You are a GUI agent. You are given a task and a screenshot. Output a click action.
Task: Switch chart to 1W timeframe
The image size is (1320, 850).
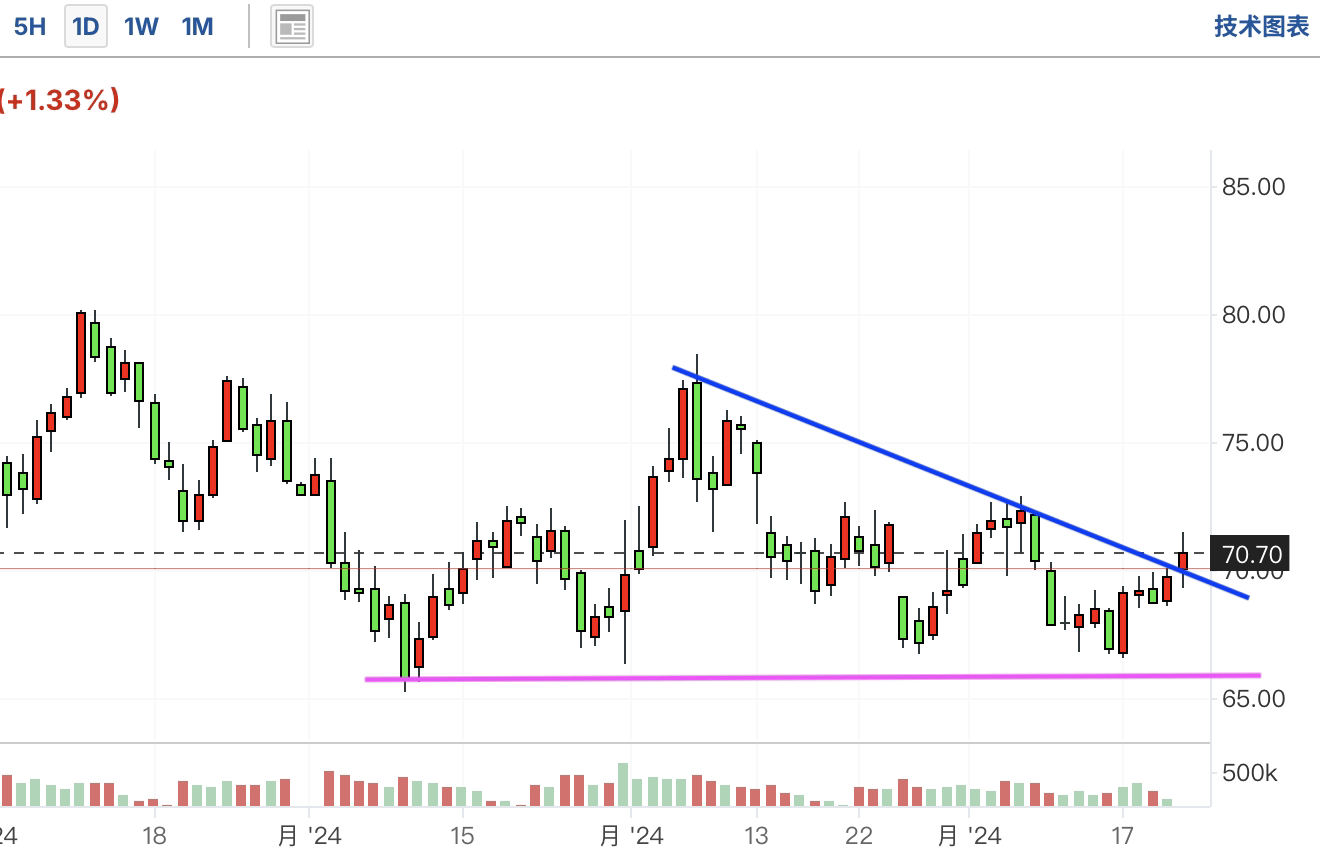pos(141,27)
